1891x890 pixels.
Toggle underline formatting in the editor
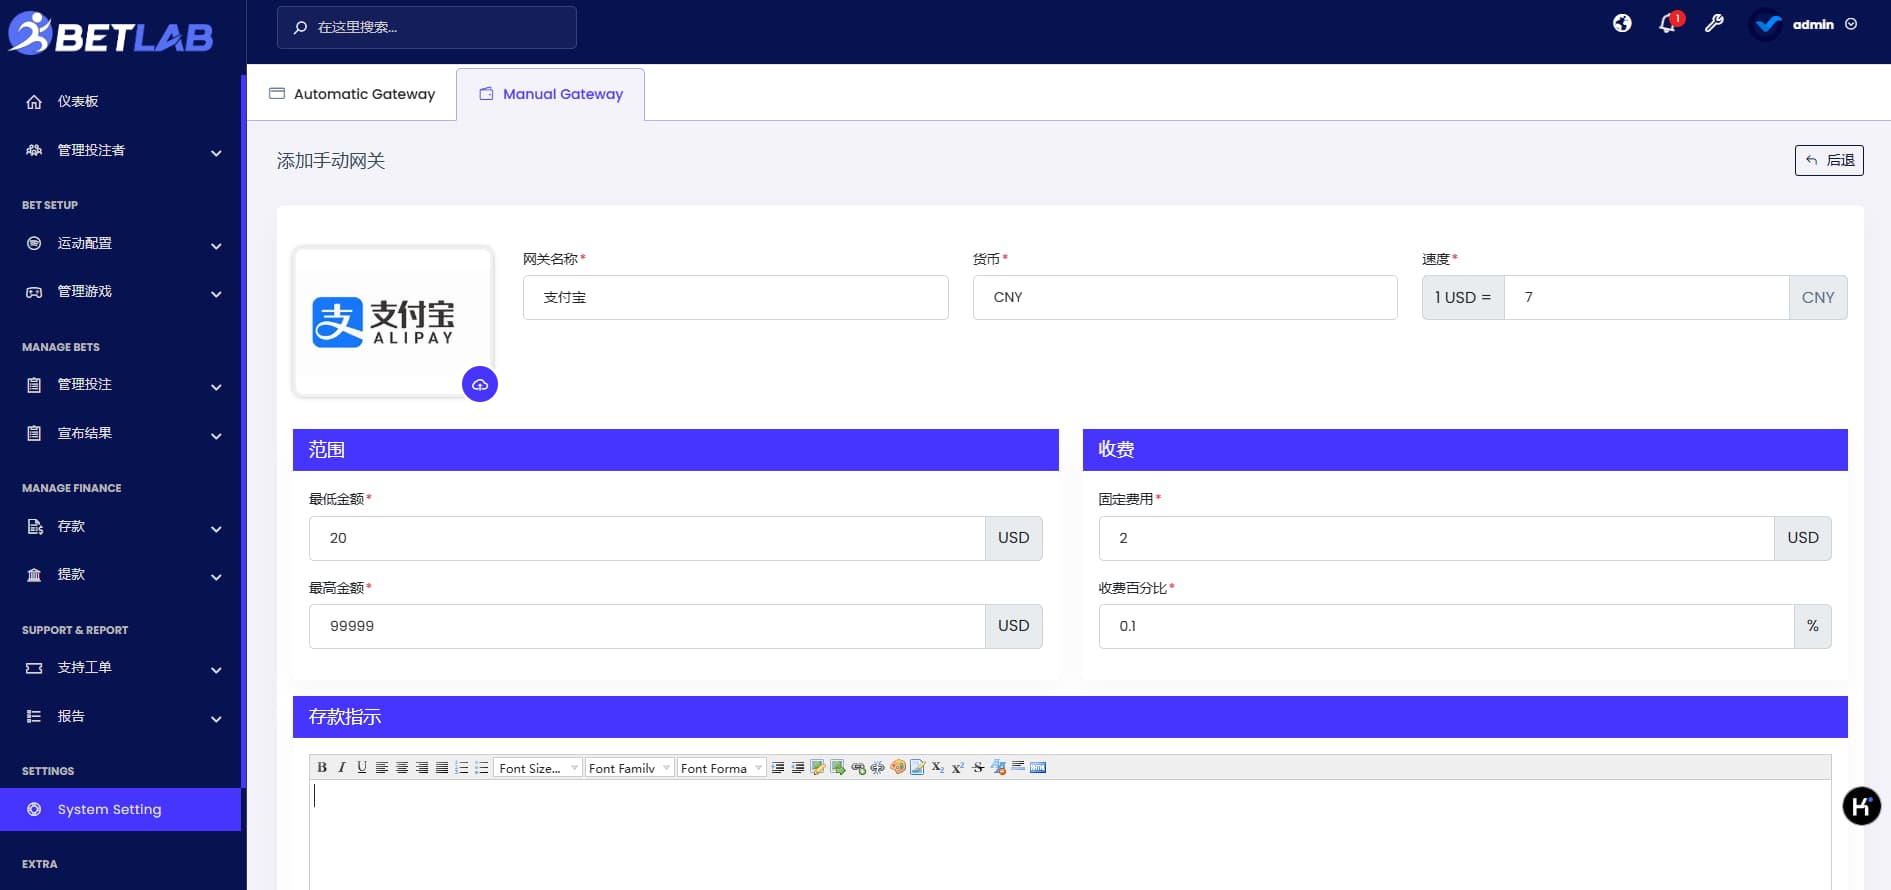[x=362, y=768]
